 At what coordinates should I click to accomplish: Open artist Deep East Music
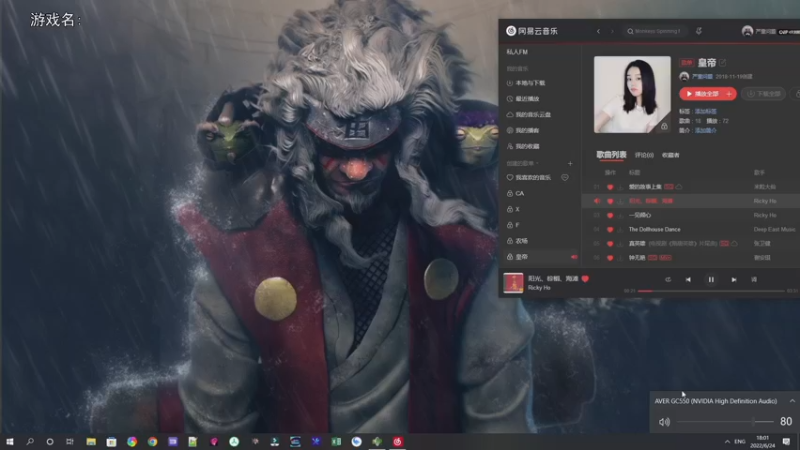pyautogui.click(x=774, y=230)
